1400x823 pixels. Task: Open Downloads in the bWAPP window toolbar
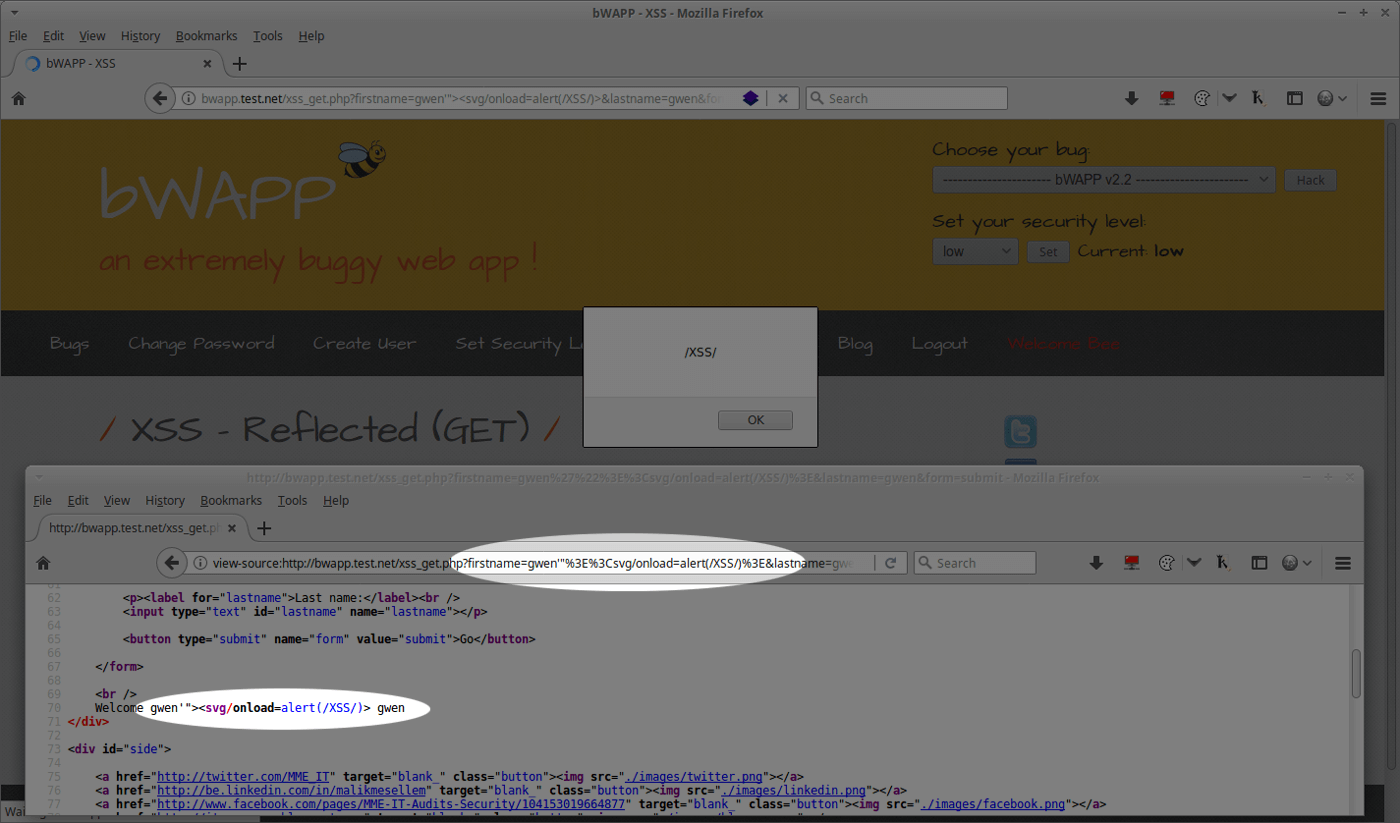(x=1131, y=98)
